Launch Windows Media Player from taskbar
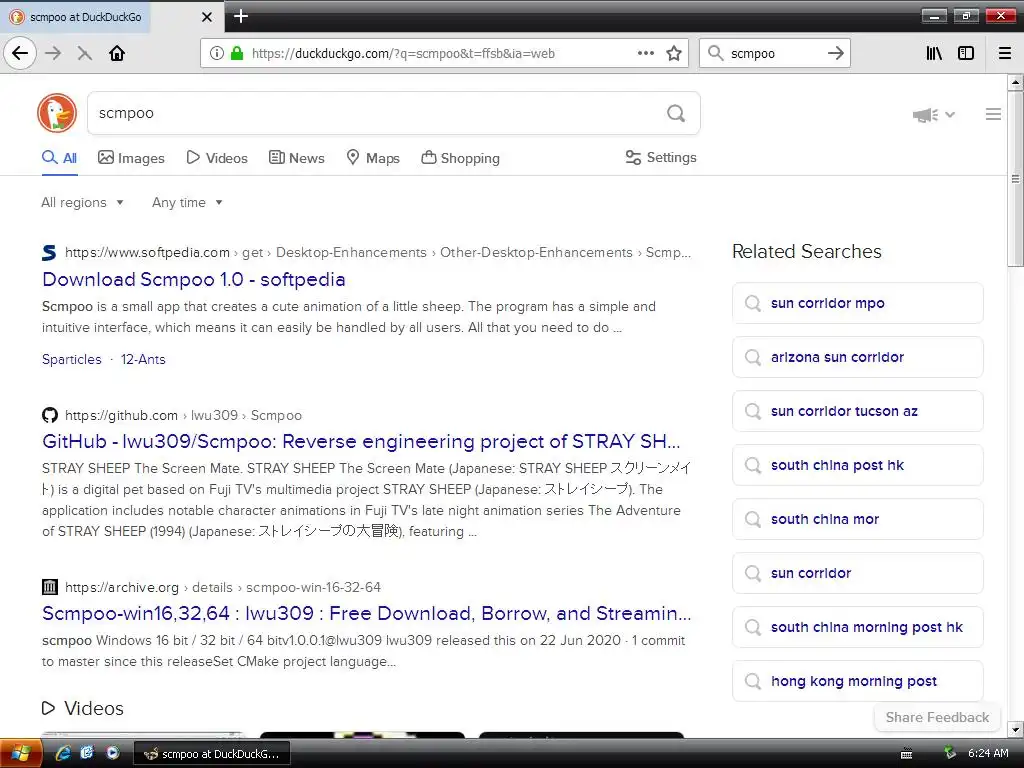Viewport: 1024px width, 768px height. (x=113, y=753)
